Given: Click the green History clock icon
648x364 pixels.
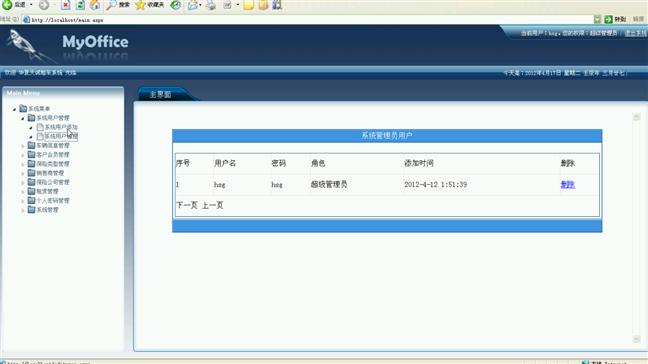Looking at the screenshot, I should coord(175,5).
